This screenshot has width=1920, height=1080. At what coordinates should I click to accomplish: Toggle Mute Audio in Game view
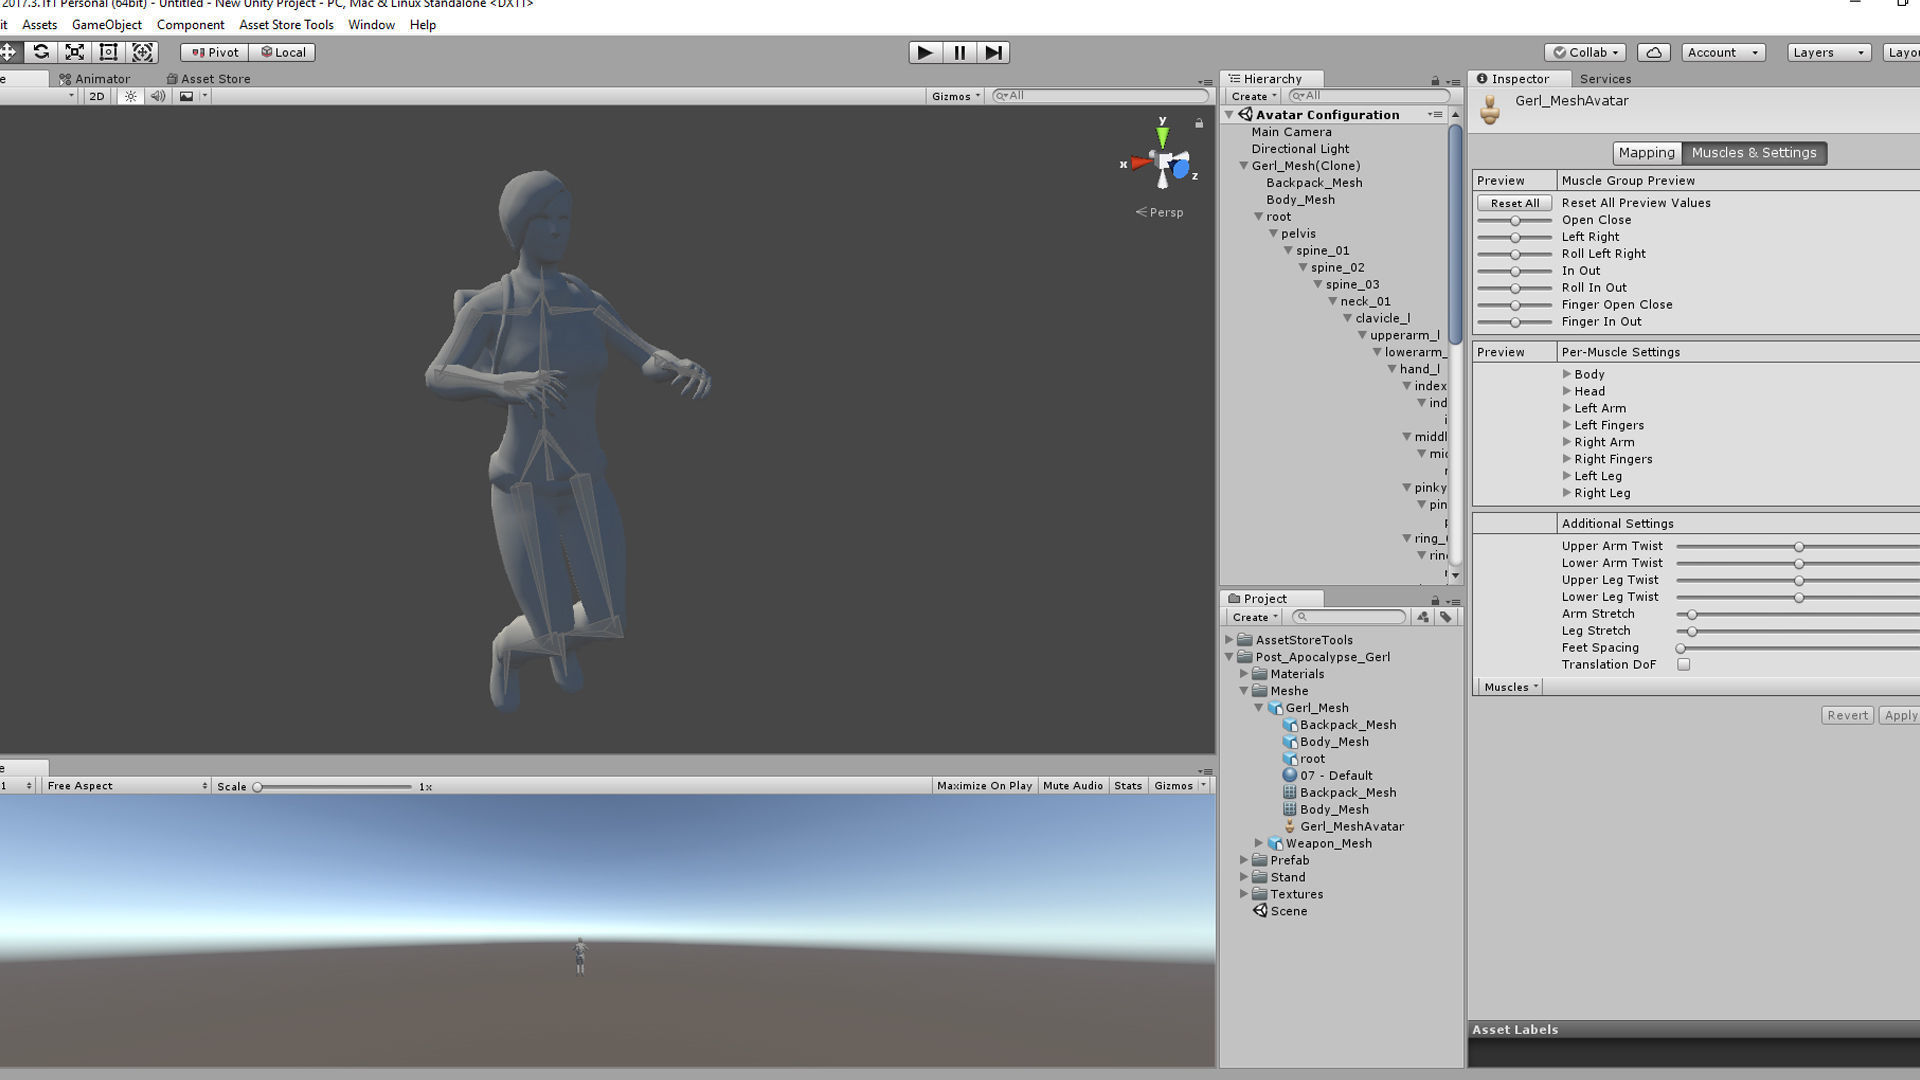coord(1073,786)
